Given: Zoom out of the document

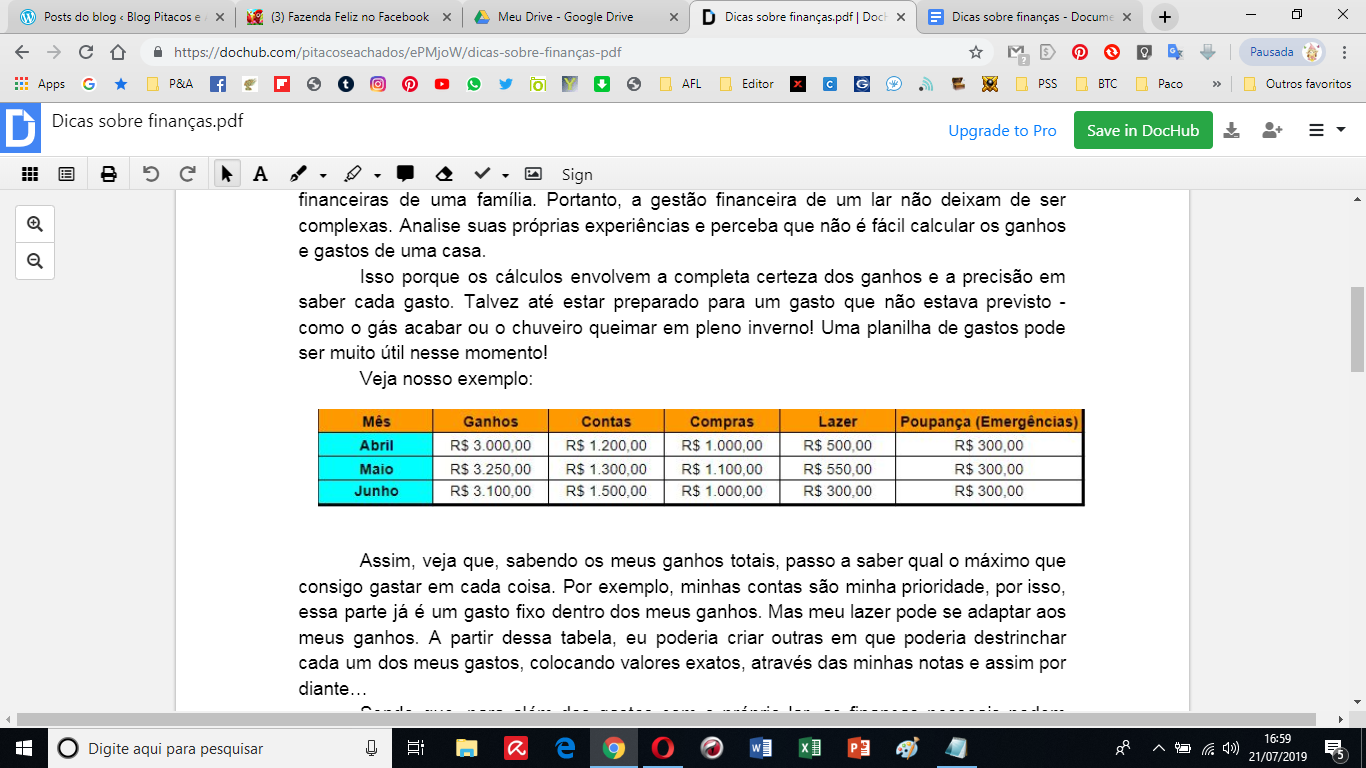Looking at the screenshot, I should (35, 261).
